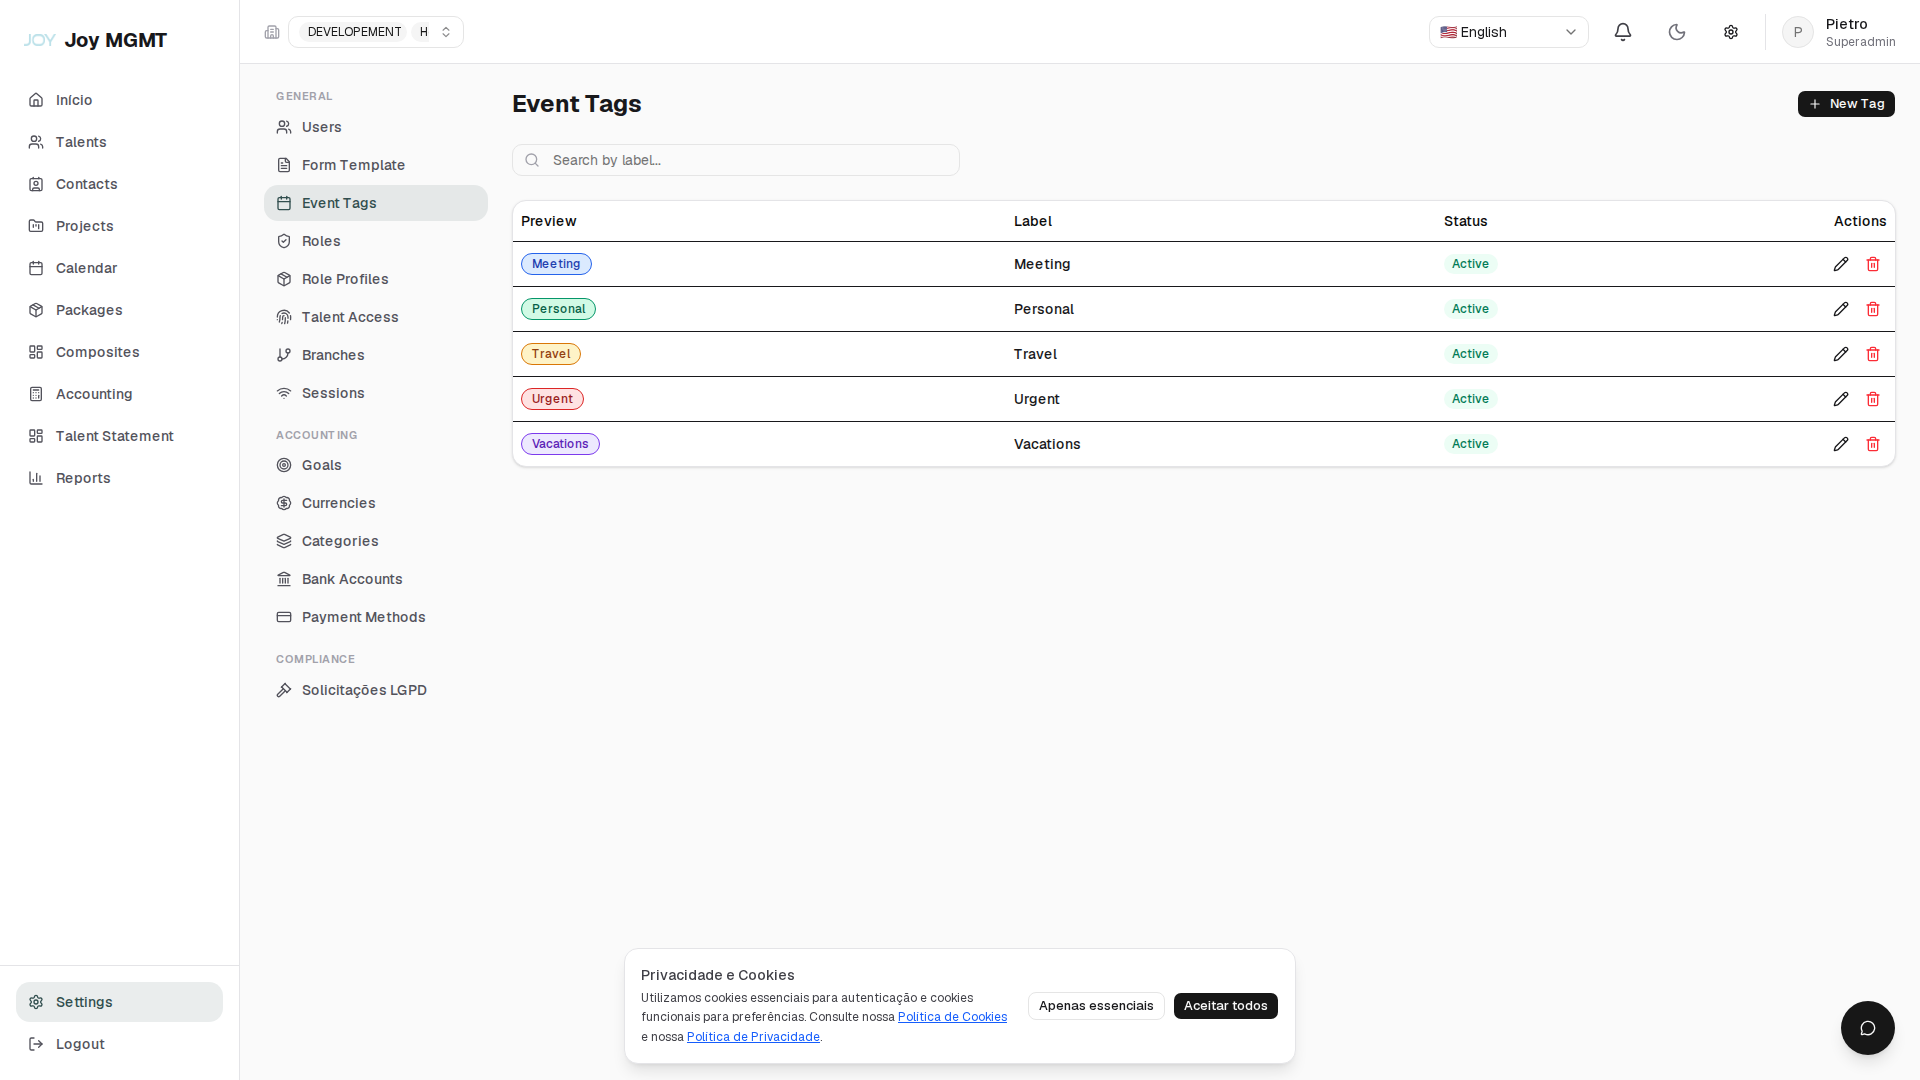Click the Label column header
The width and height of the screenshot is (1920, 1080).
tap(1033, 221)
